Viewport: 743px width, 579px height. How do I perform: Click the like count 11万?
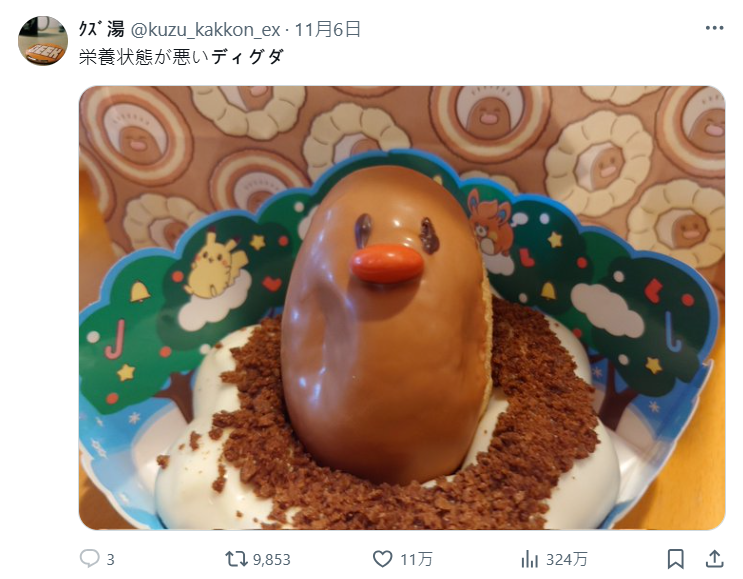[417, 560]
